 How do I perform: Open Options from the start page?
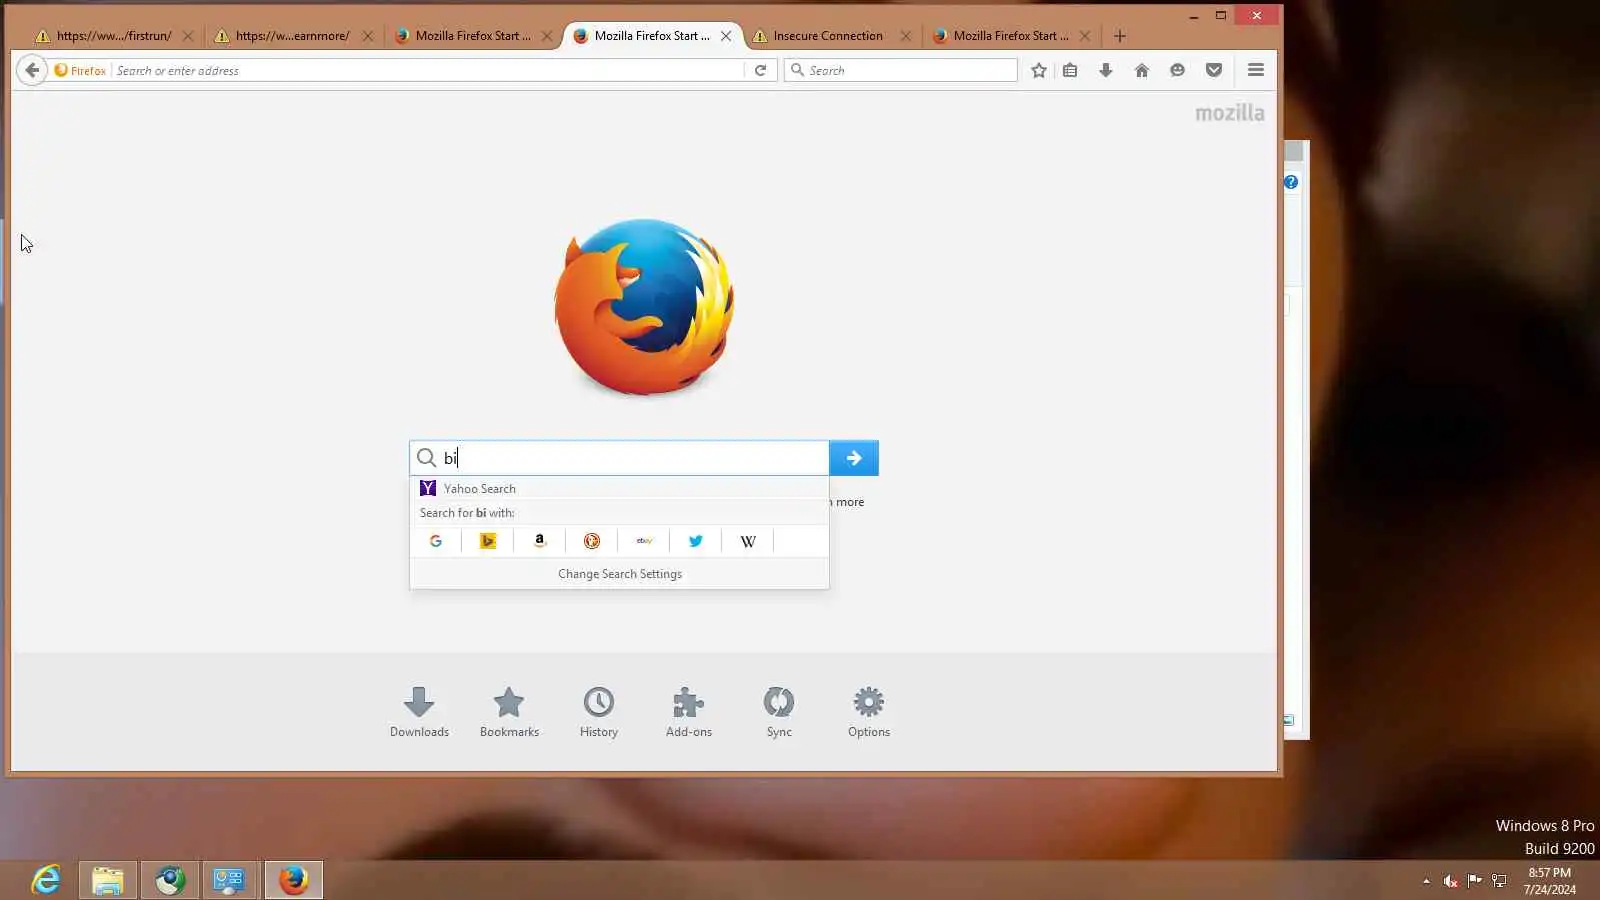869,712
